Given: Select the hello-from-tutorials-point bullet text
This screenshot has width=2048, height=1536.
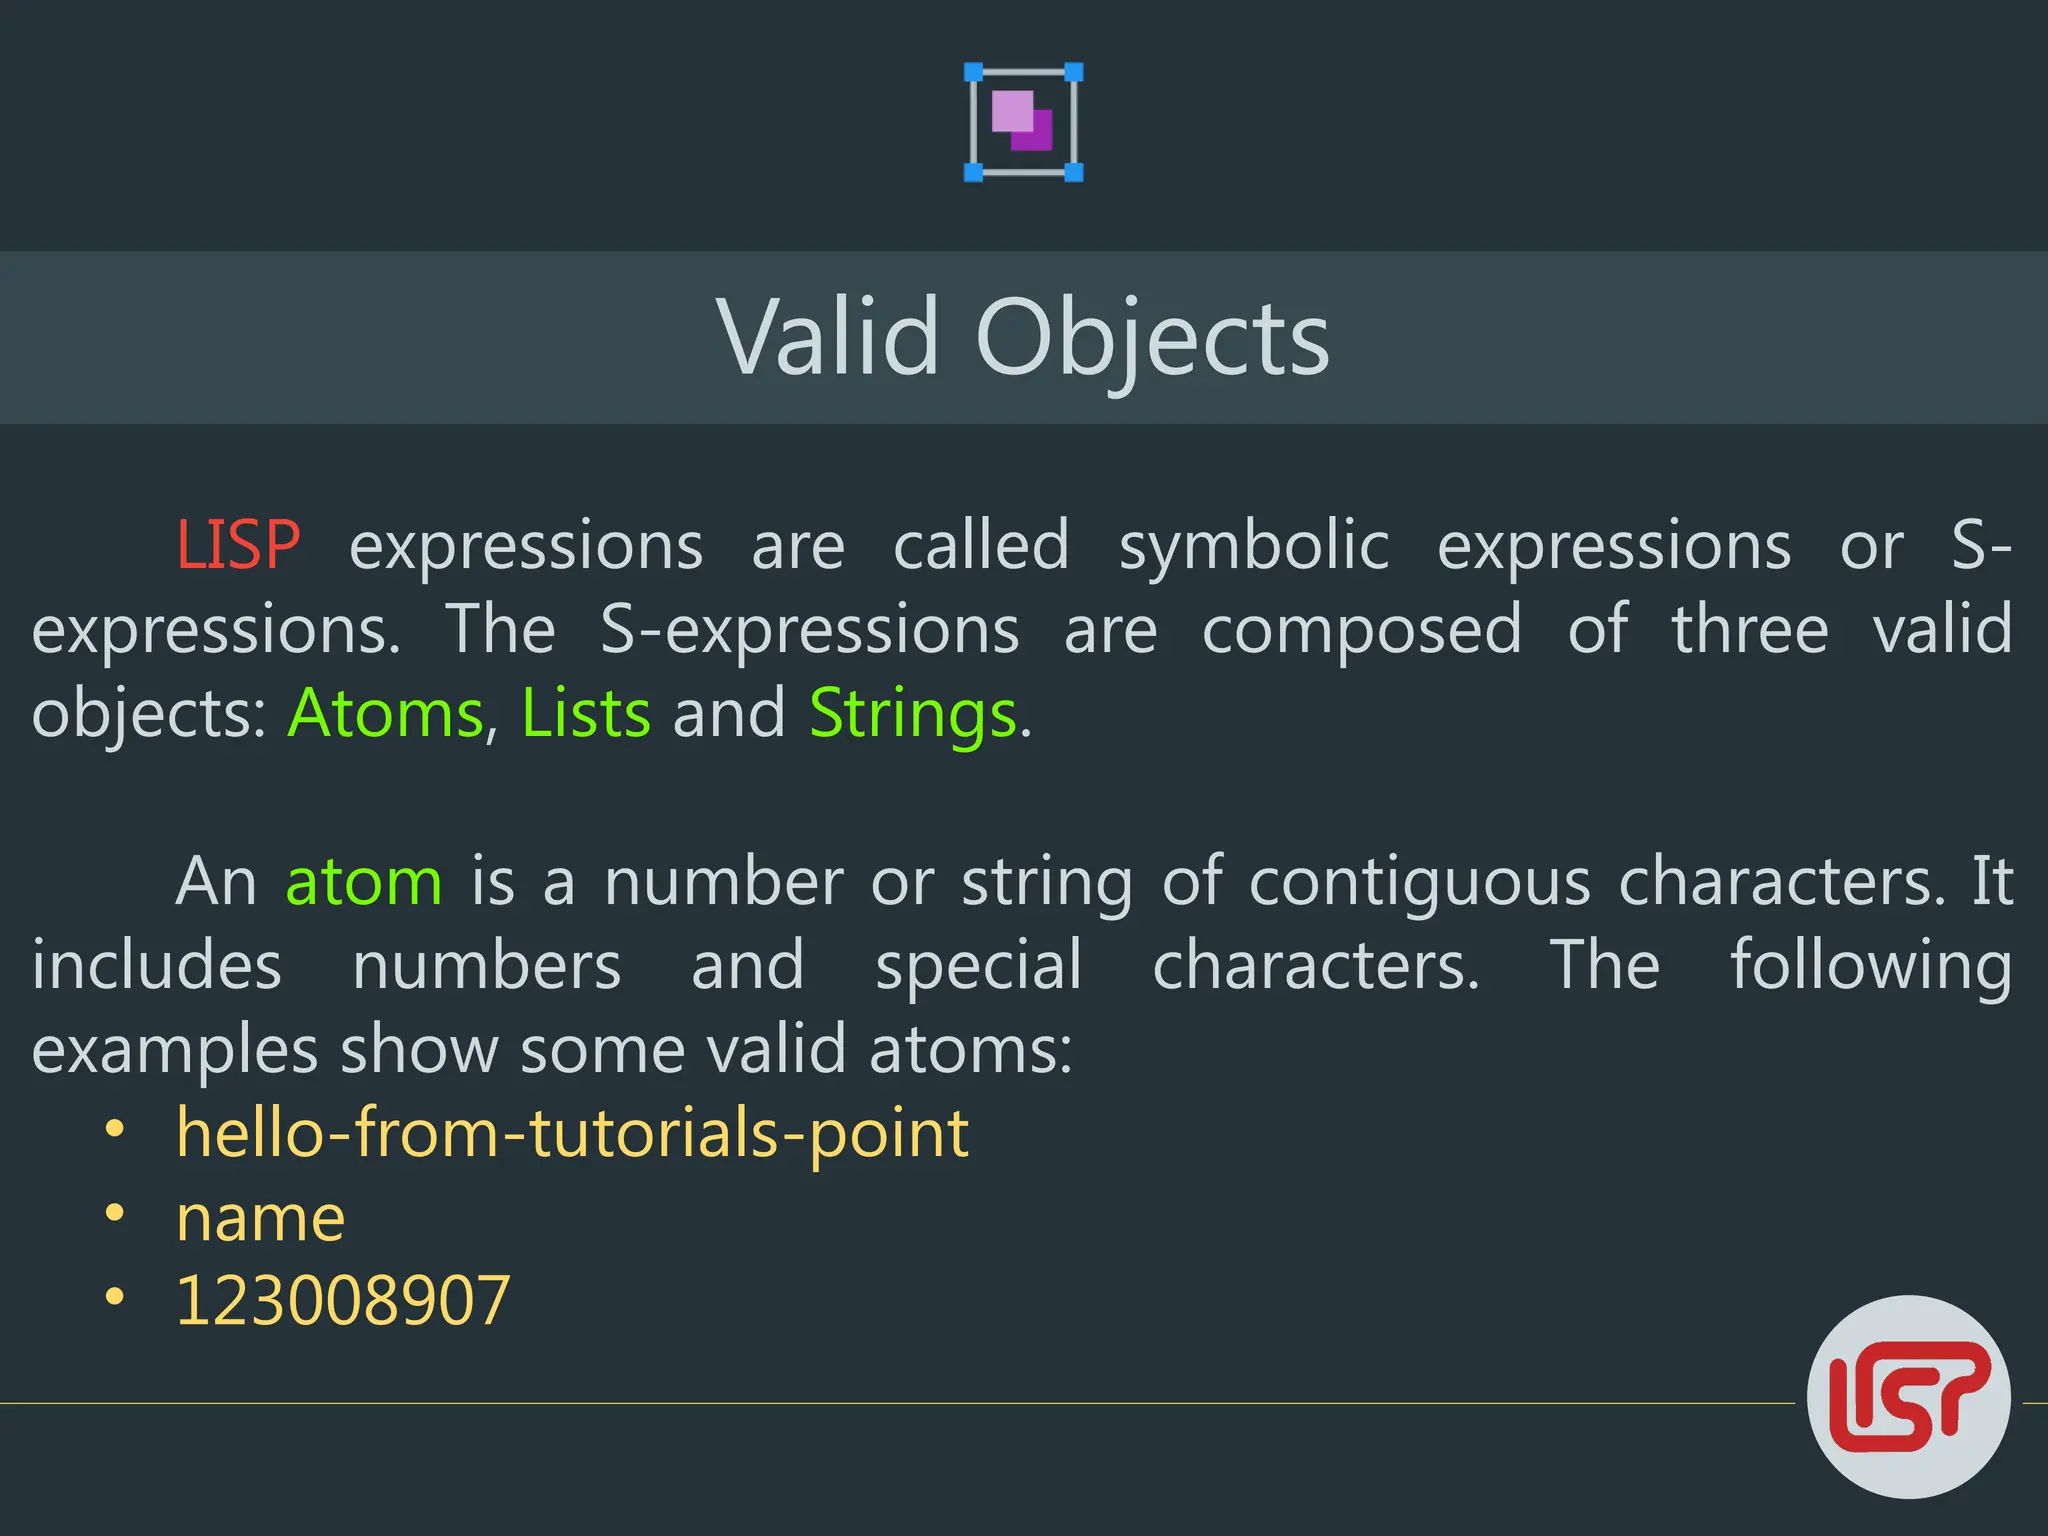Looking at the screenshot, I should click(572, 1134).
